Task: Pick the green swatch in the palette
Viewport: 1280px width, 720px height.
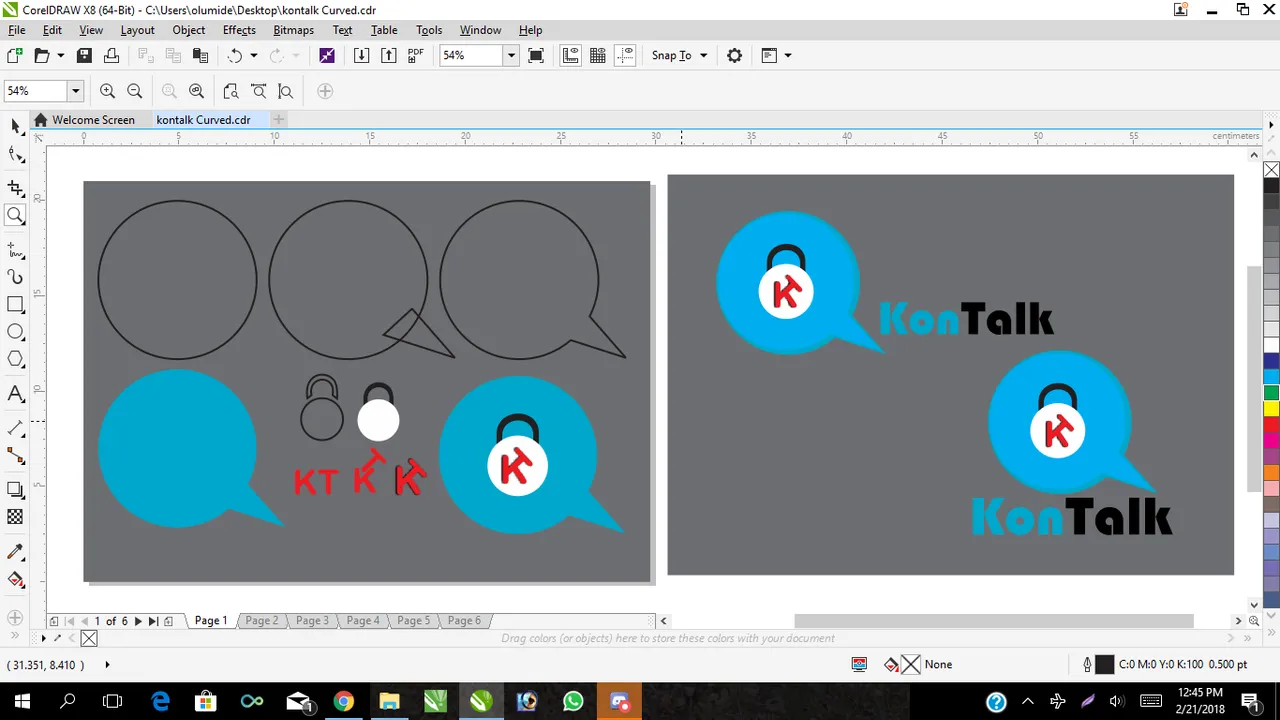Action: [x=1271, y=392]
